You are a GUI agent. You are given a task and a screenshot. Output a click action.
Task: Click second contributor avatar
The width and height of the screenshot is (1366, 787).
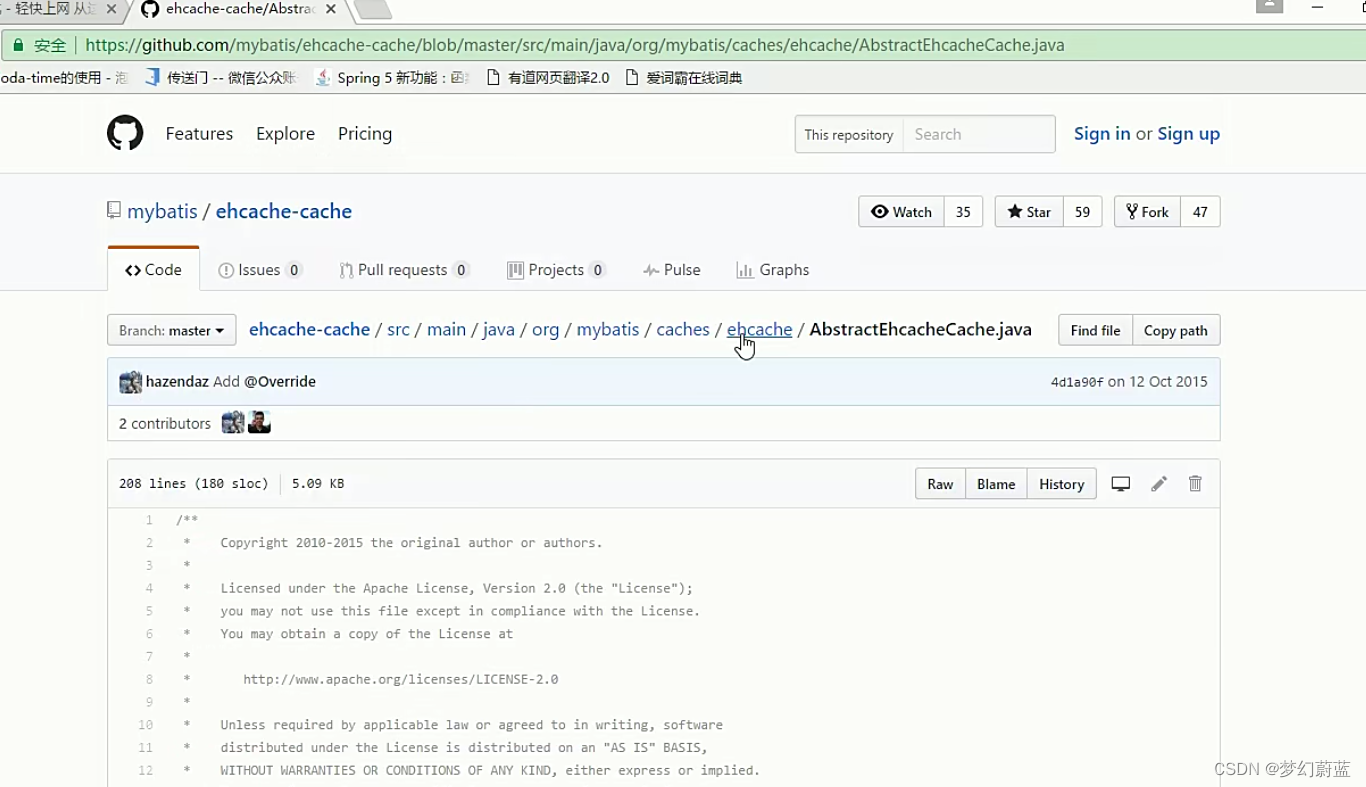[x=259, y=422]
